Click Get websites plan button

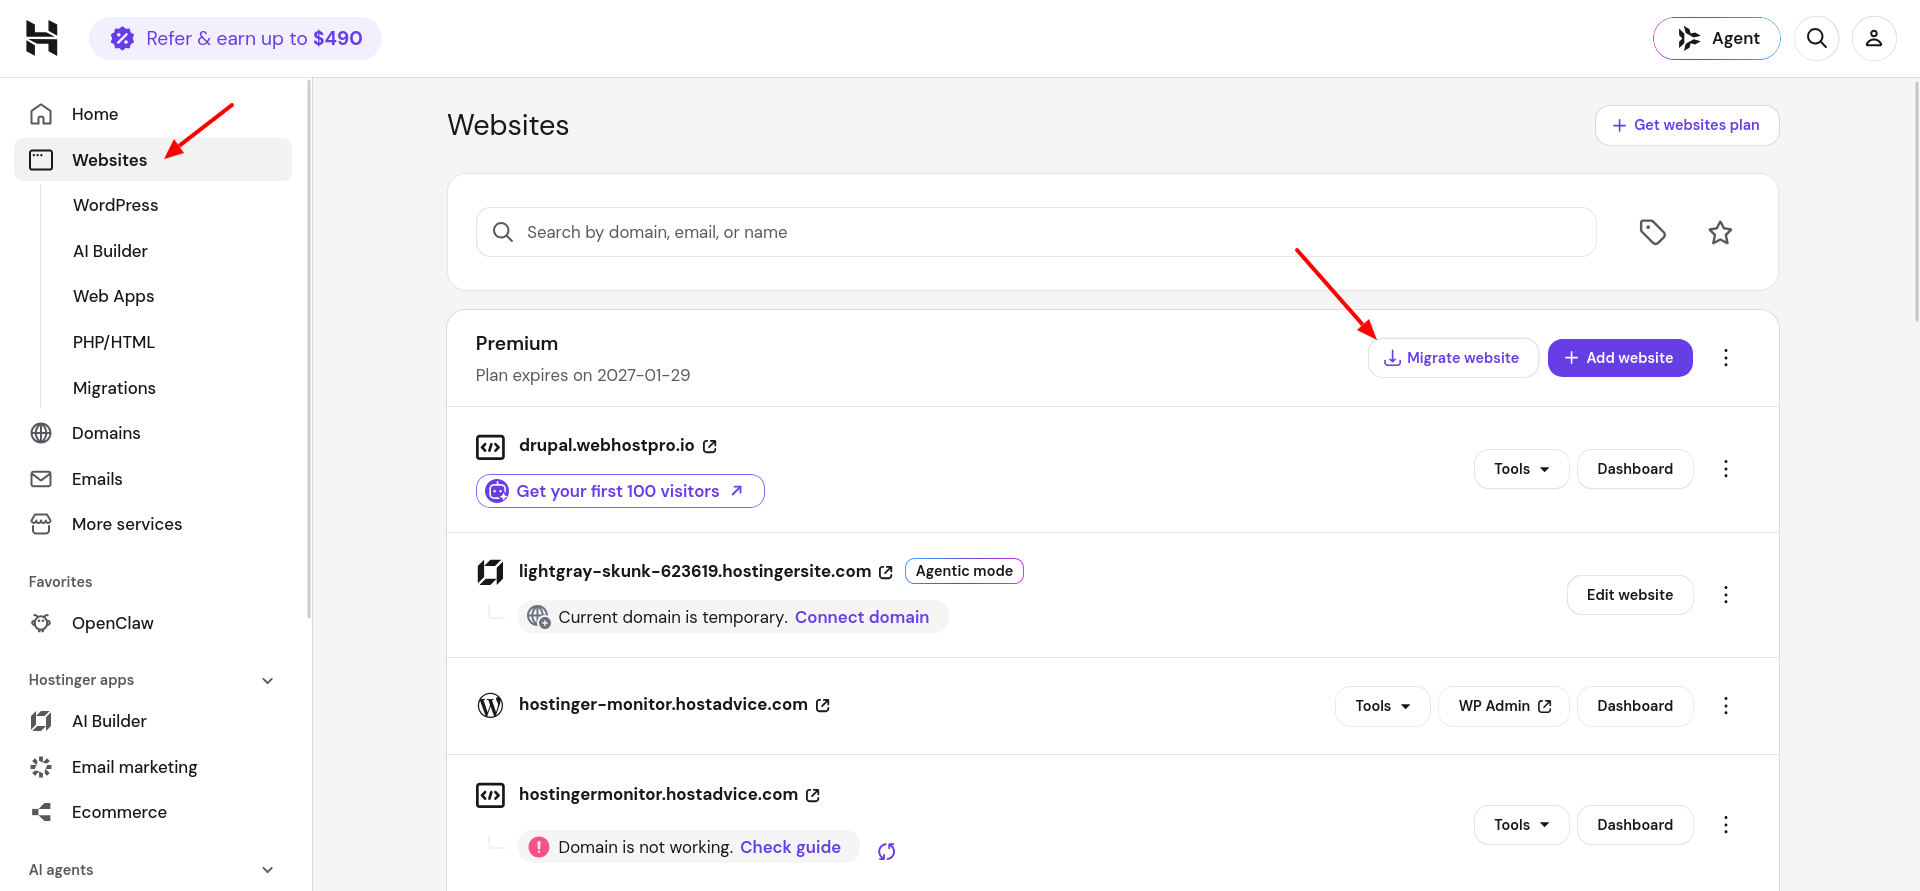(1687, 125)
